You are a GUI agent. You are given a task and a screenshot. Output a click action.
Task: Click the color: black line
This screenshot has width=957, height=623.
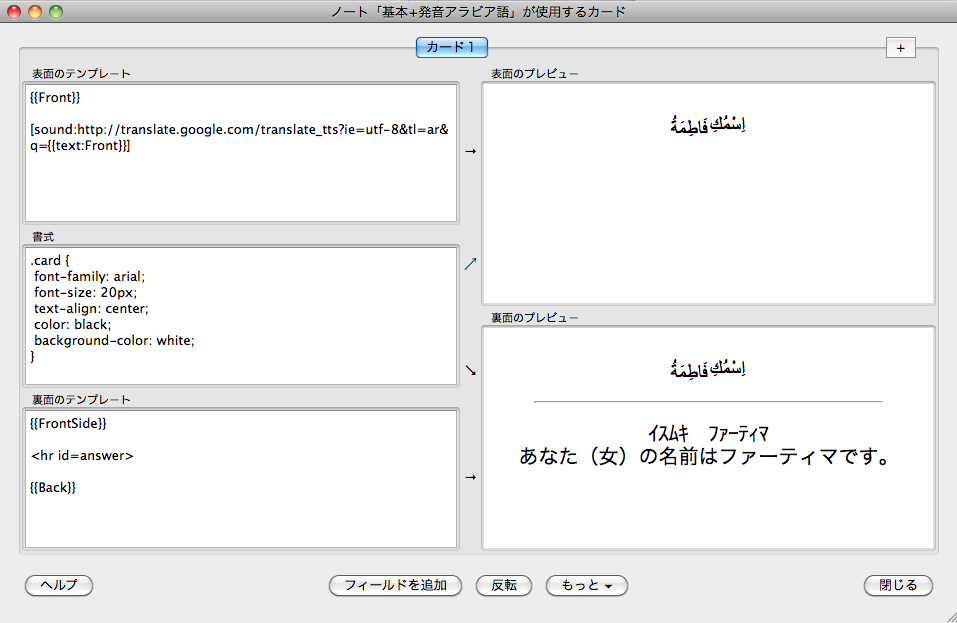(73, 324)
